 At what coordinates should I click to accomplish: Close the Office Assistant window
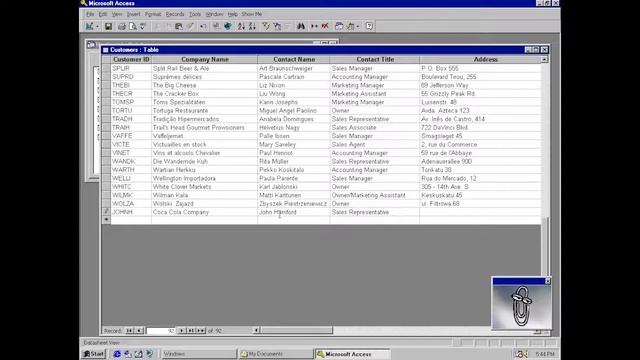point(547,281)
